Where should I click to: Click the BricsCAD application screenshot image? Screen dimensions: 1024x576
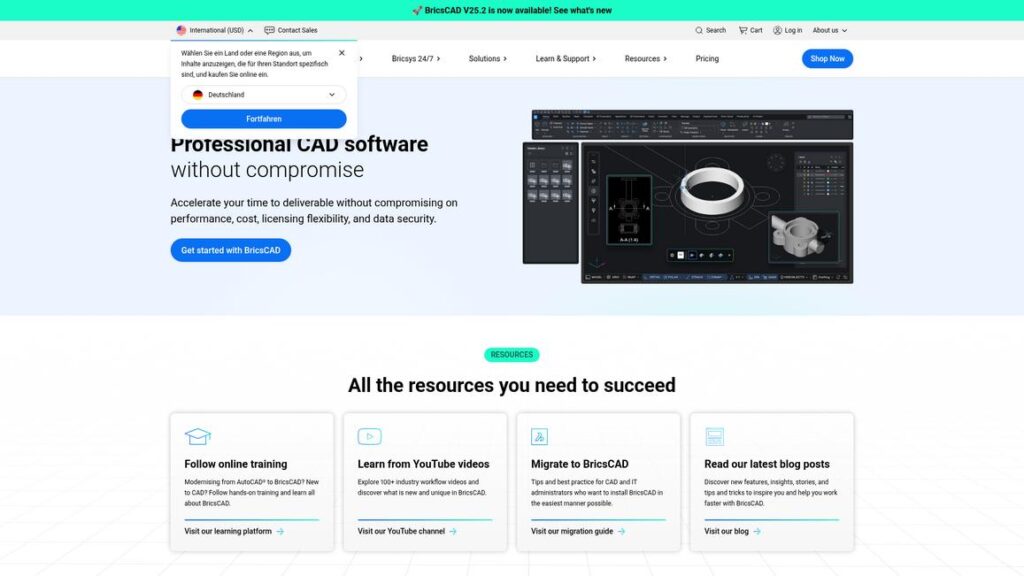[x=688, y=197]
